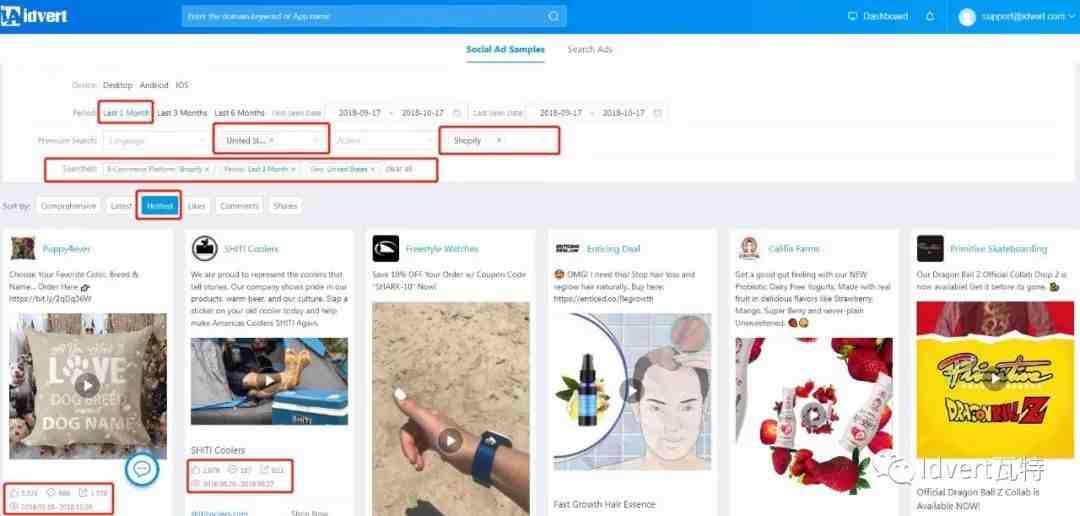Play the Freestyle Watches wrist video
1080x516 pixels.
[x=450, y=440]
